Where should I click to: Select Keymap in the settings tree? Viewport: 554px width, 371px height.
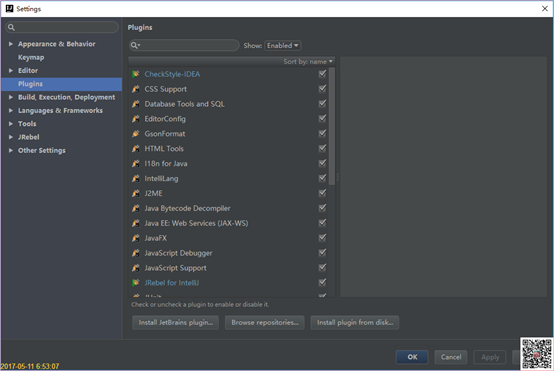click(x=31, y=57)
